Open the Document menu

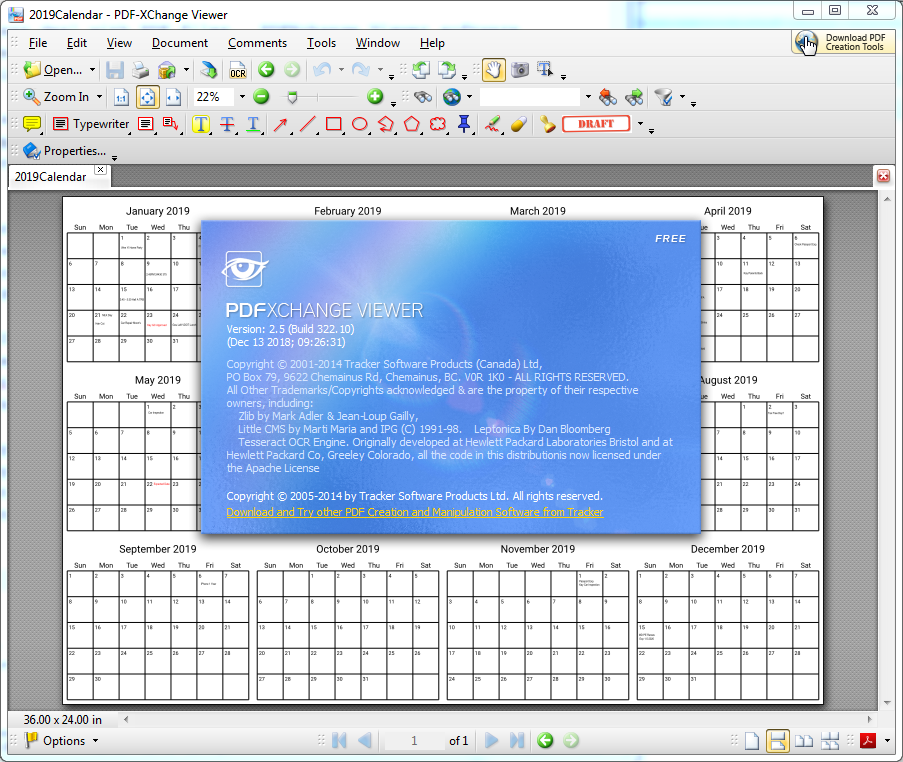[180, 43]
